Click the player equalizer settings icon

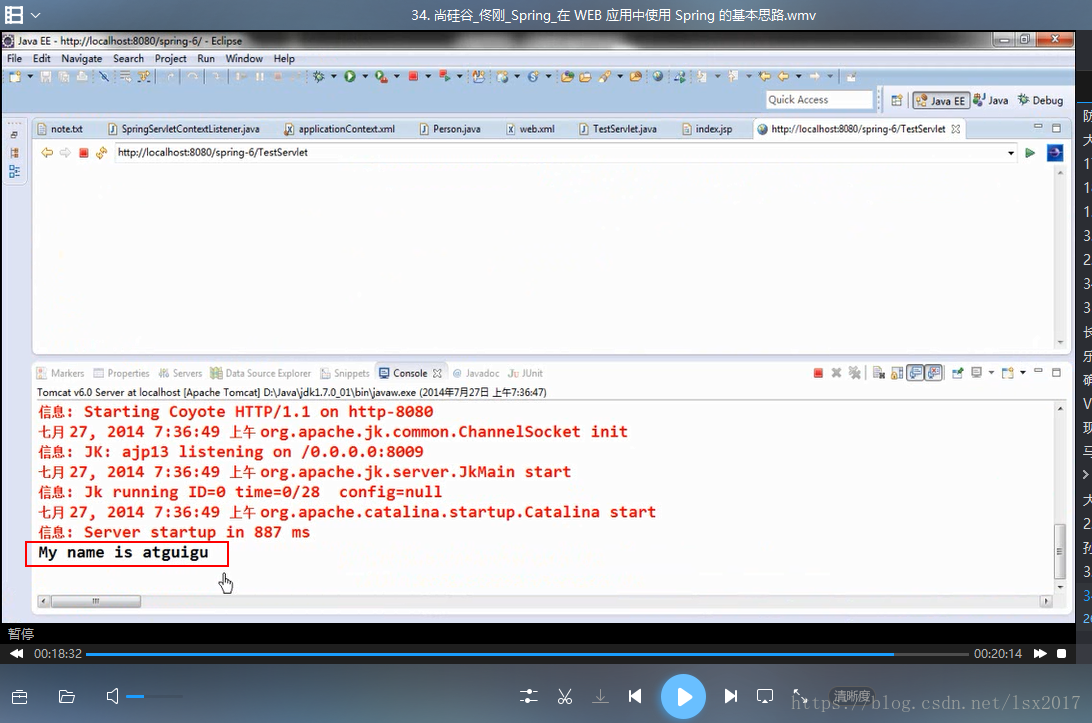[x=529, y=696]
